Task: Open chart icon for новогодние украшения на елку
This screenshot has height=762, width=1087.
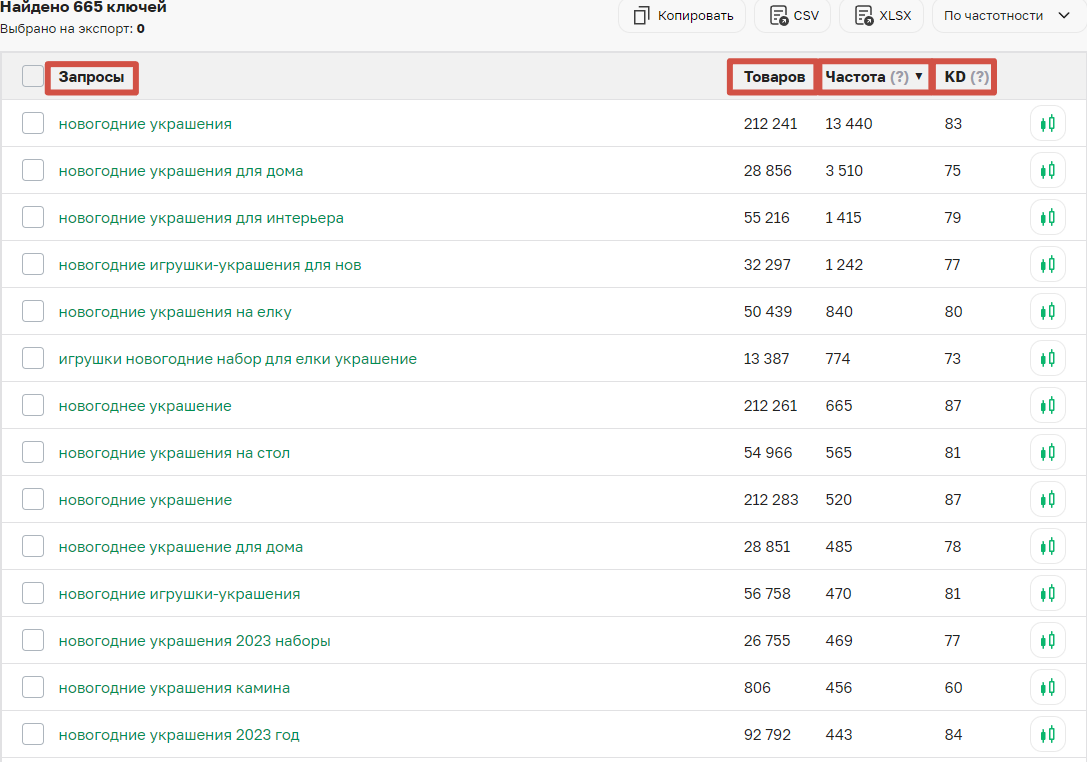Action: 1047,312
